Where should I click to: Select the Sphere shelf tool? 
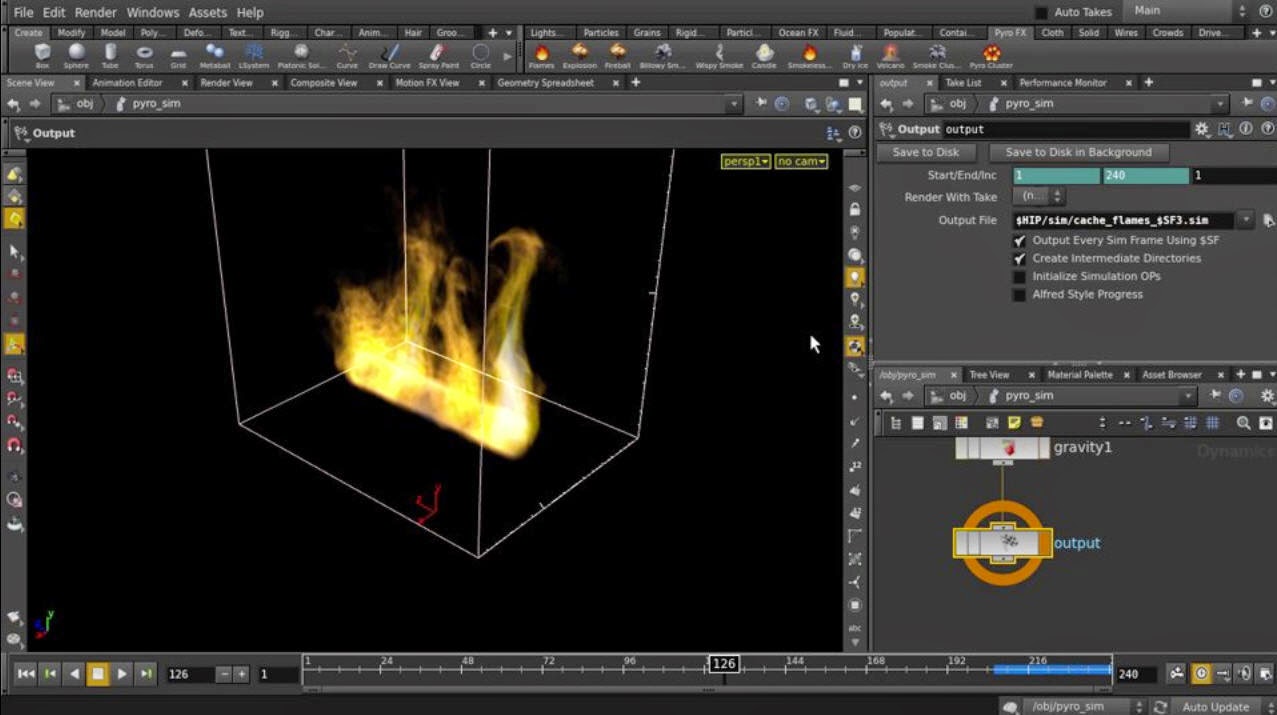coord(76,55)
